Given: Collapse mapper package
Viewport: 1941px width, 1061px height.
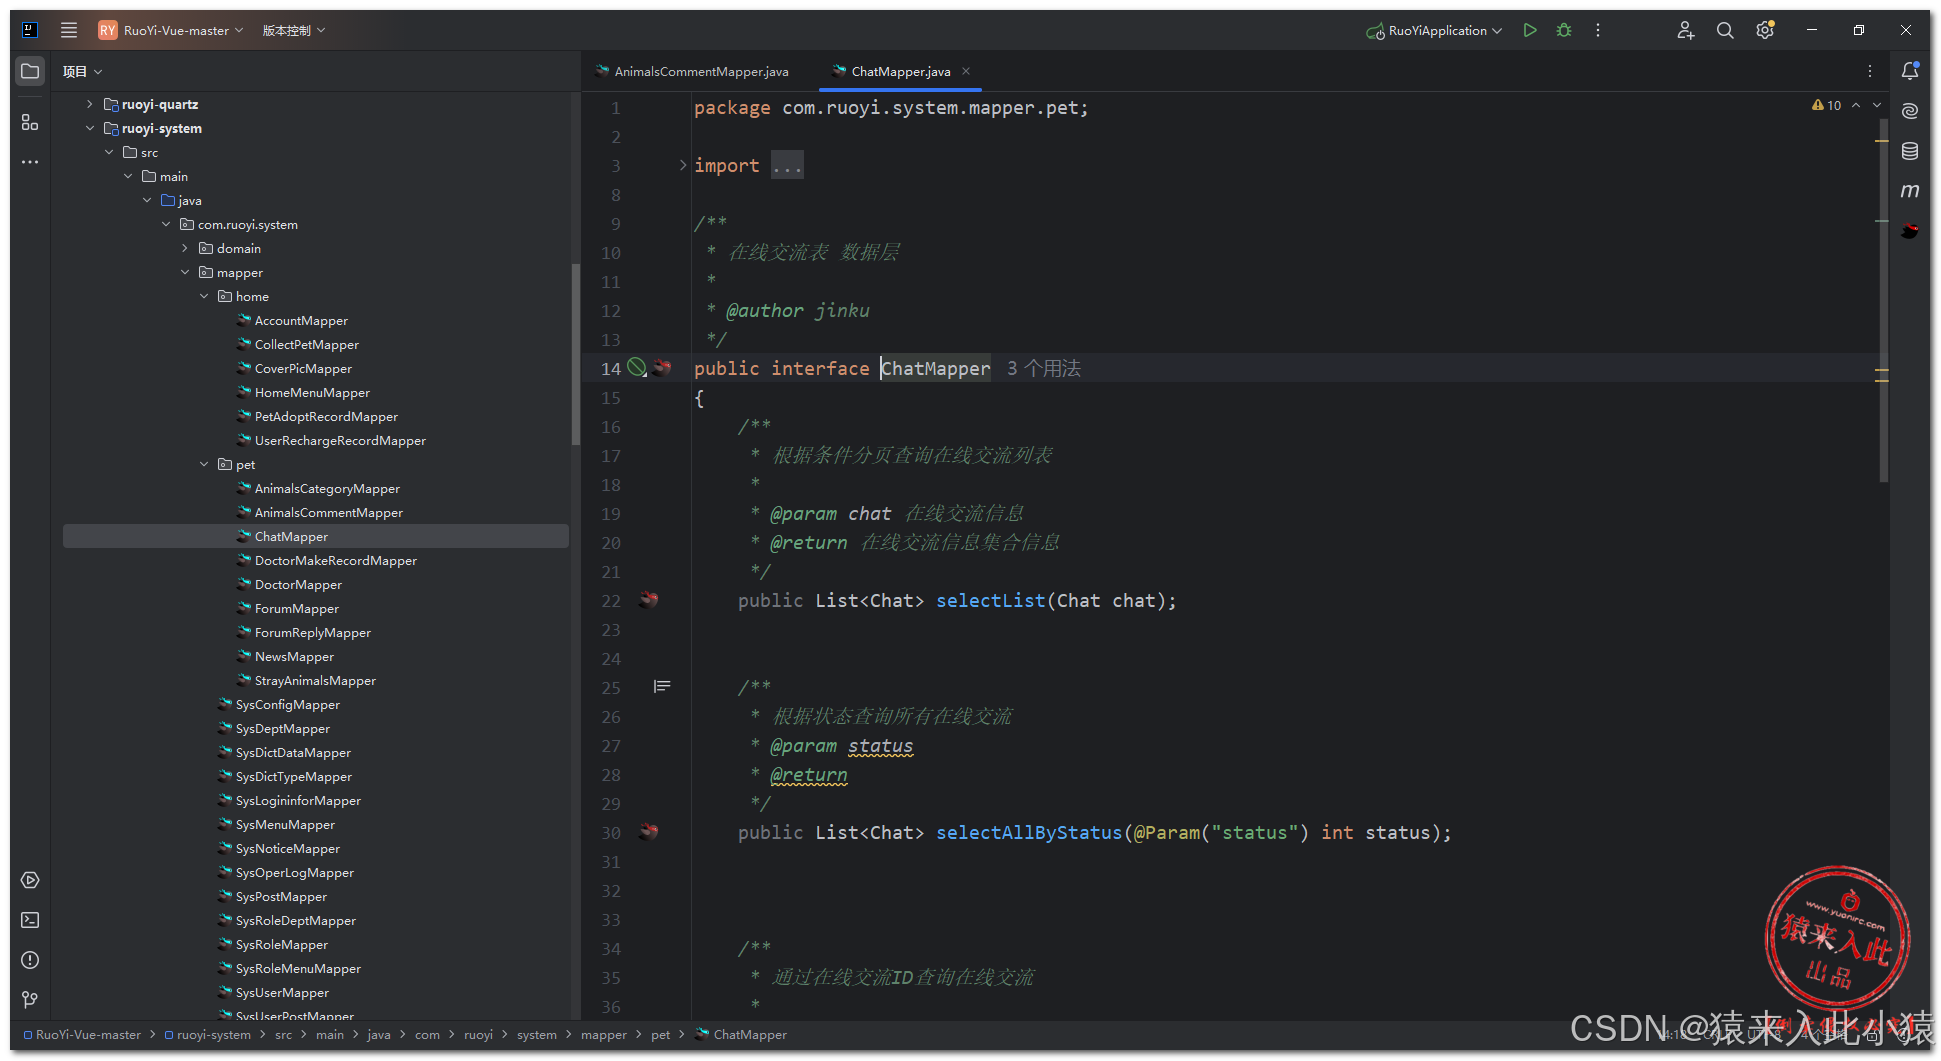Looking at the screenshot, I should 185,272.
